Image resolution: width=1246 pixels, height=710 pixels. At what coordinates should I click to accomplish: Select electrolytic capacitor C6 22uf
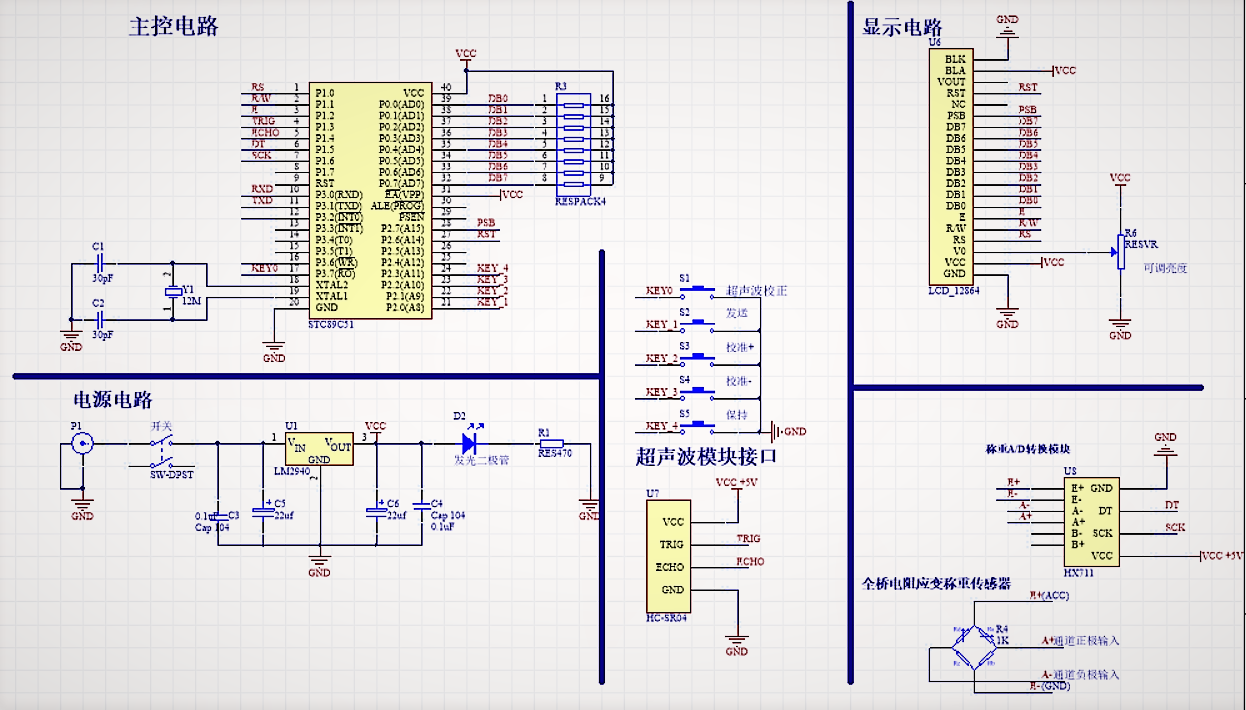(376, 511)
